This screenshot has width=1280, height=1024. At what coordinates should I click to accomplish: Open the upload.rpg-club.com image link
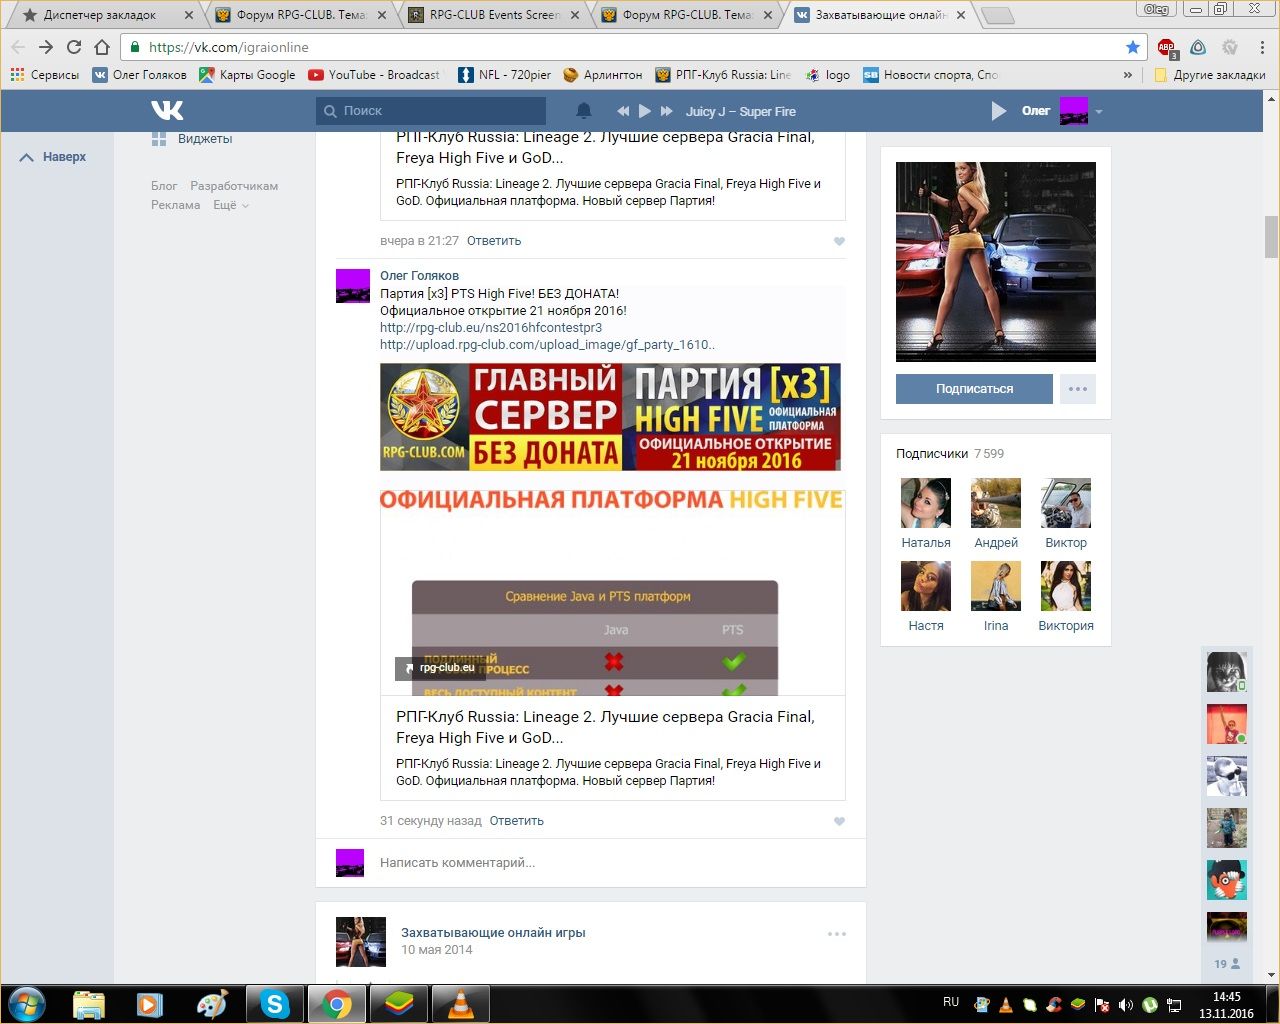[547, 344]
